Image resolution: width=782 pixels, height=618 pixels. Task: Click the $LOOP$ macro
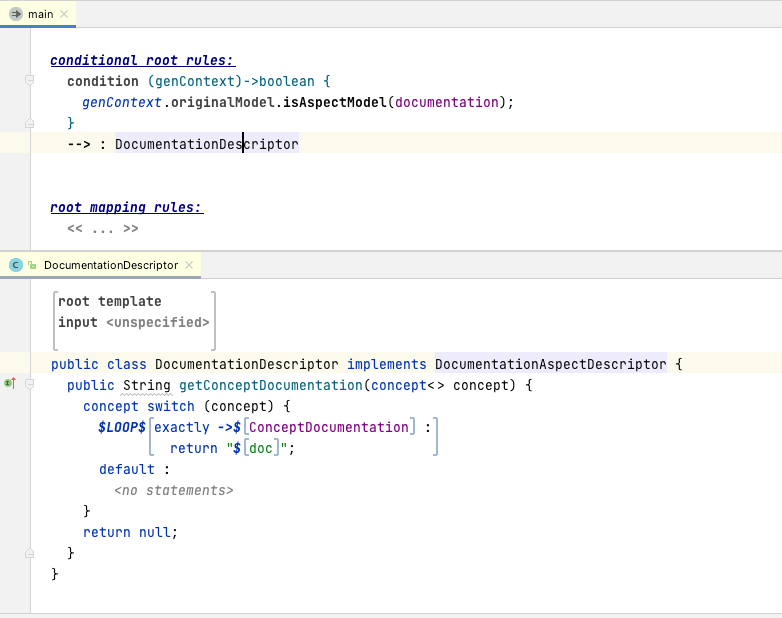pos(122,427)
